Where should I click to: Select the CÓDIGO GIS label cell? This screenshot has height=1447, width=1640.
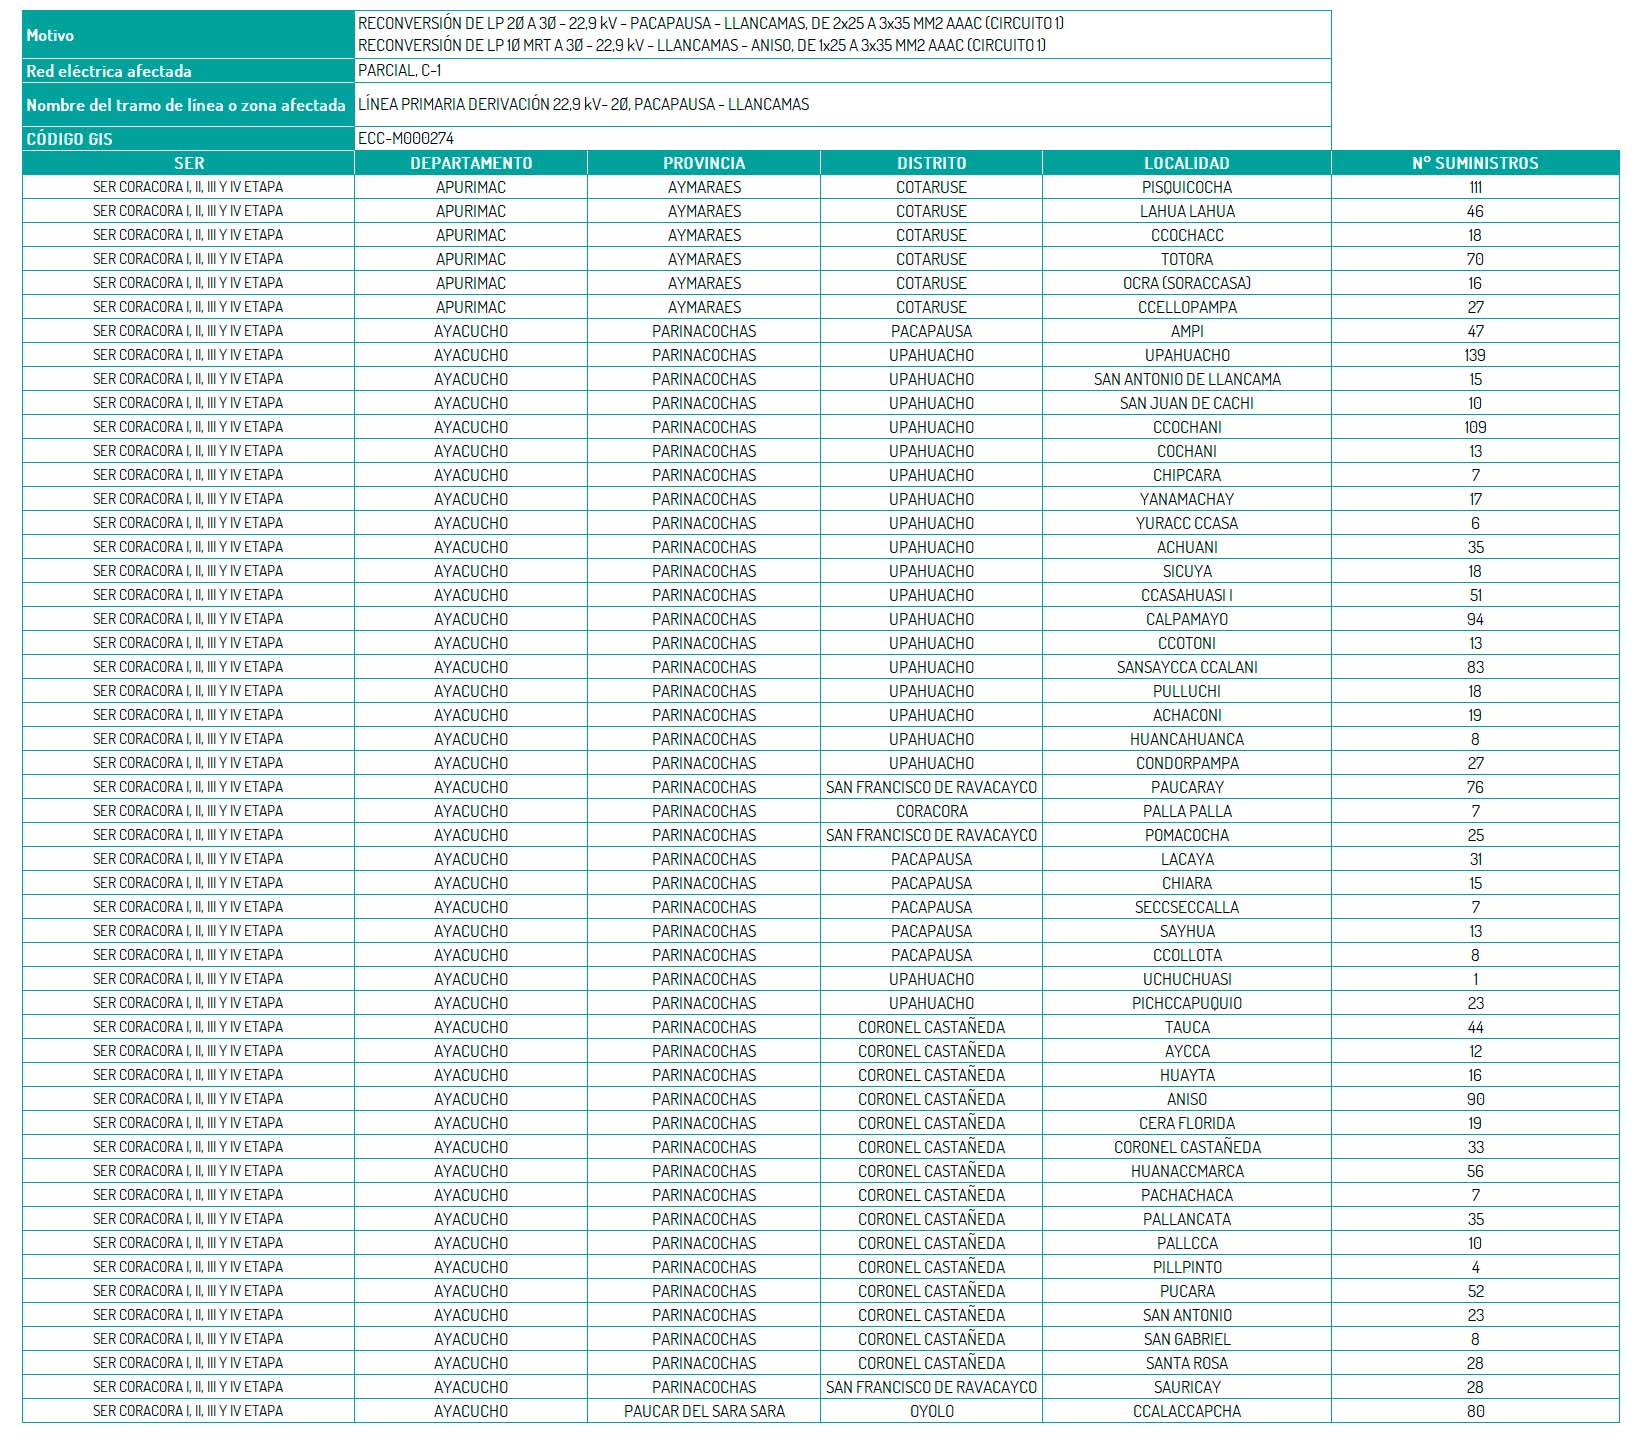[x=189, y=139]
